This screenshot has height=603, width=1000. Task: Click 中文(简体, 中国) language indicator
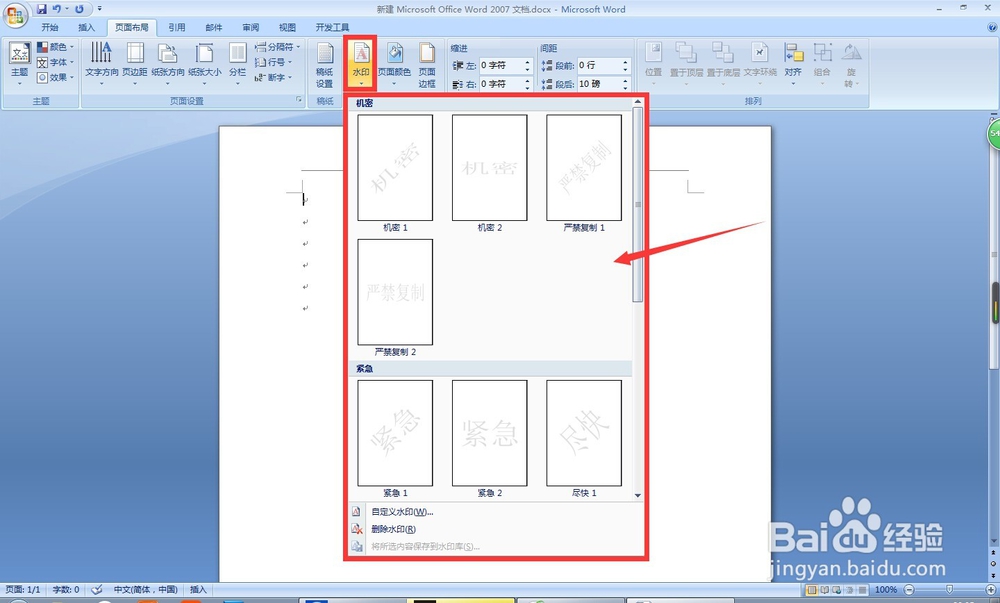[145, 590]
